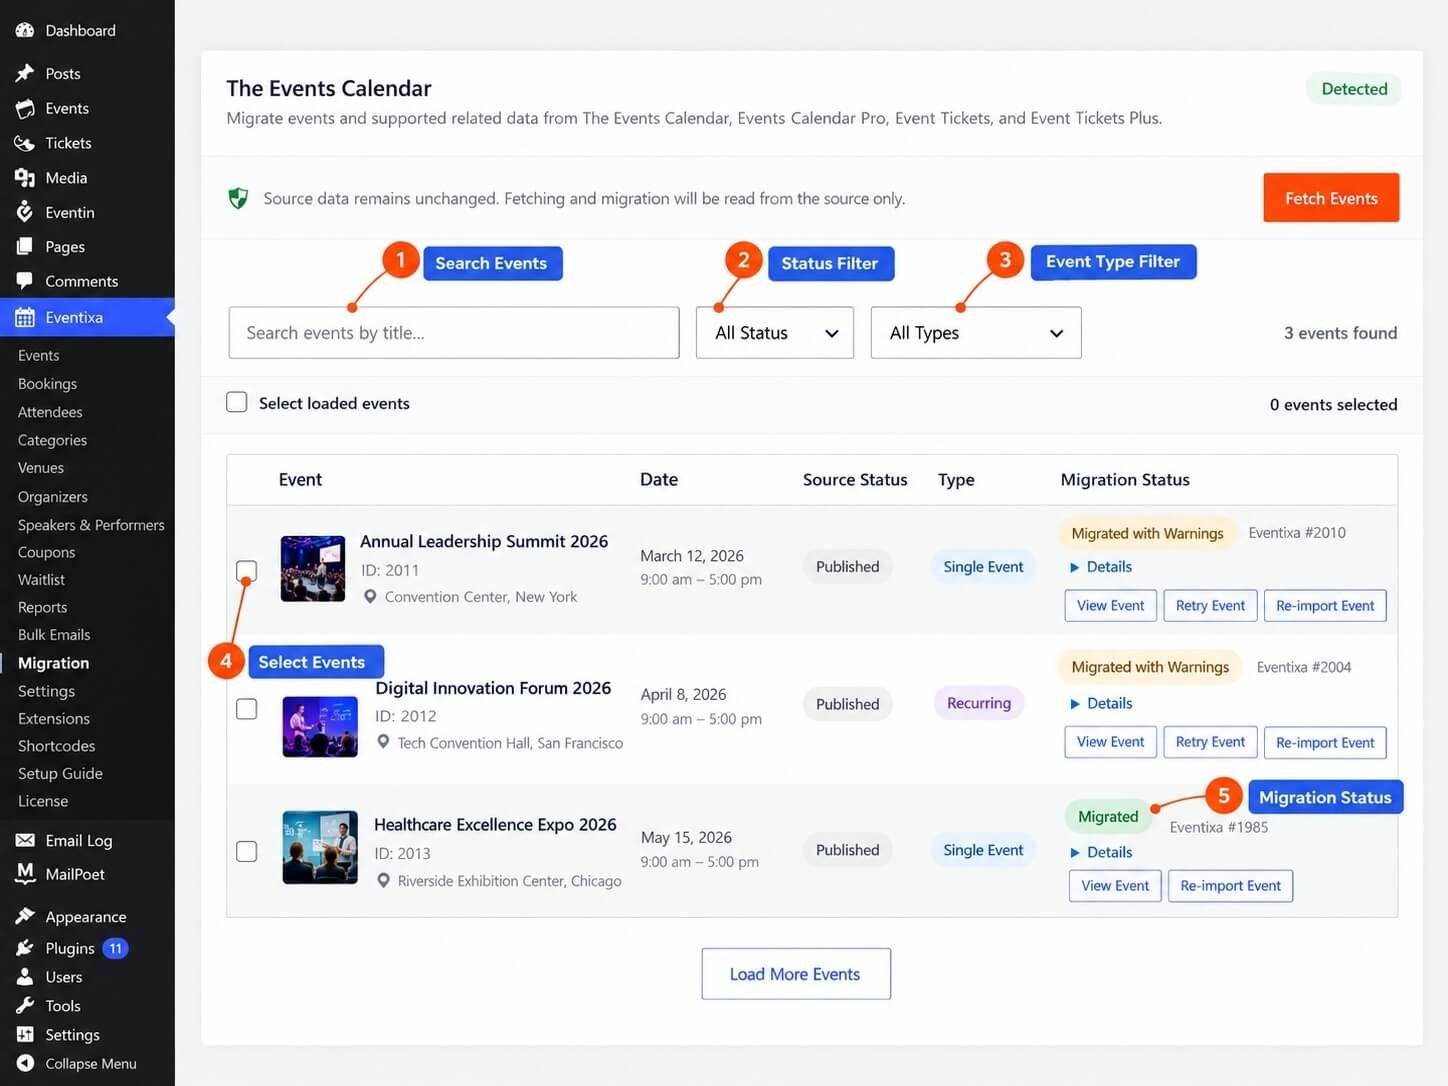Click the Pages icon in sidebar
The image size is (1448, 1086).
point(25,246)
